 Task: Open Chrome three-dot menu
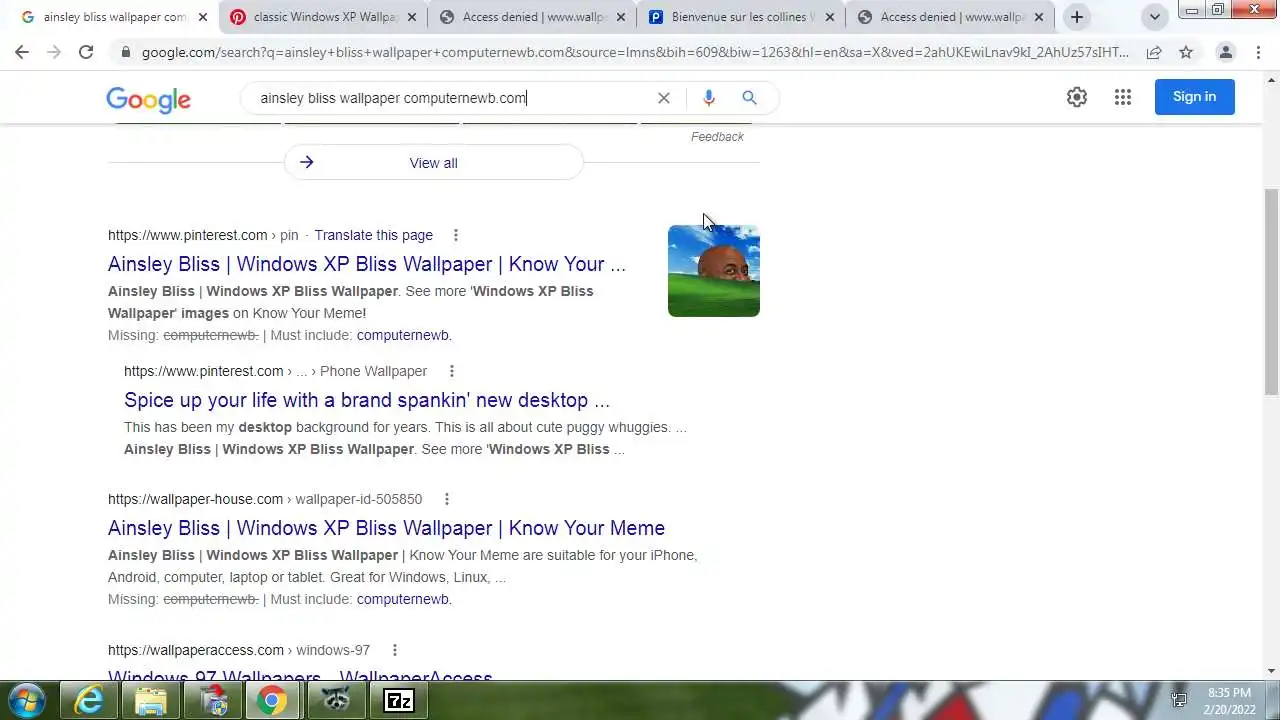coord(1259,52)
